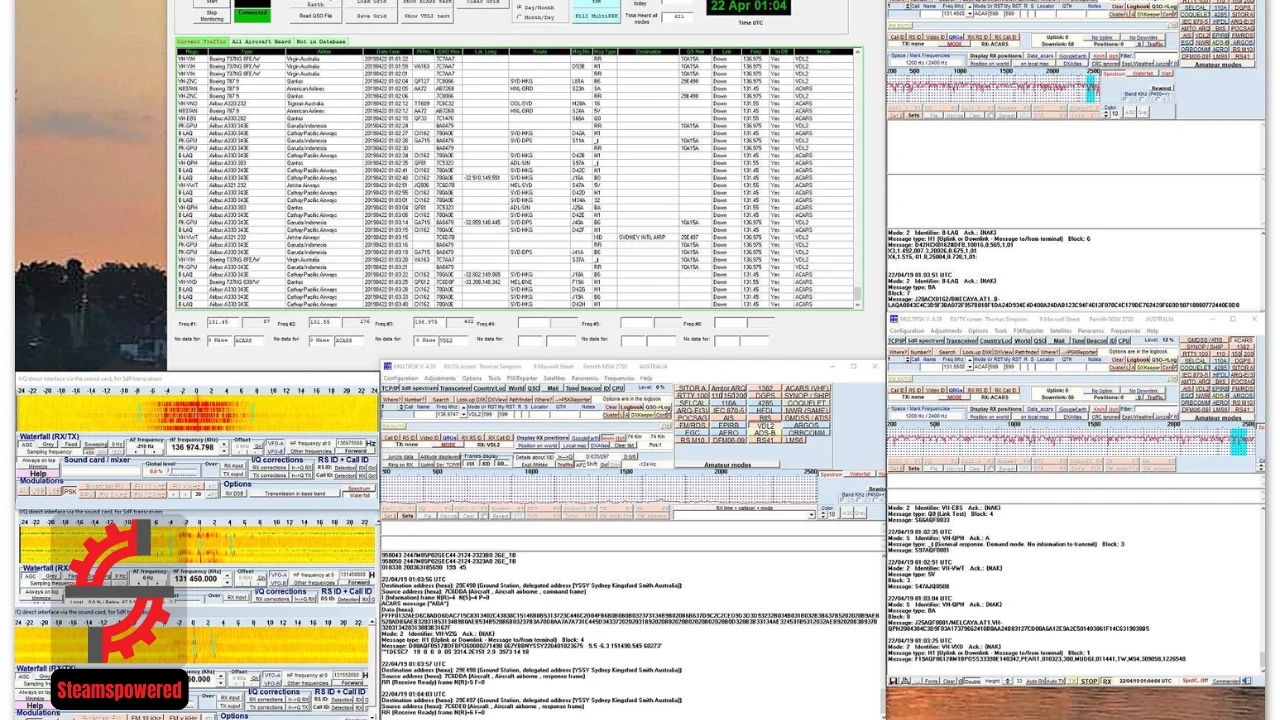Screen dimensions: 1280x720
Task: Click Transceiver button in center MultiPSK window
Action: click(456, 388)
